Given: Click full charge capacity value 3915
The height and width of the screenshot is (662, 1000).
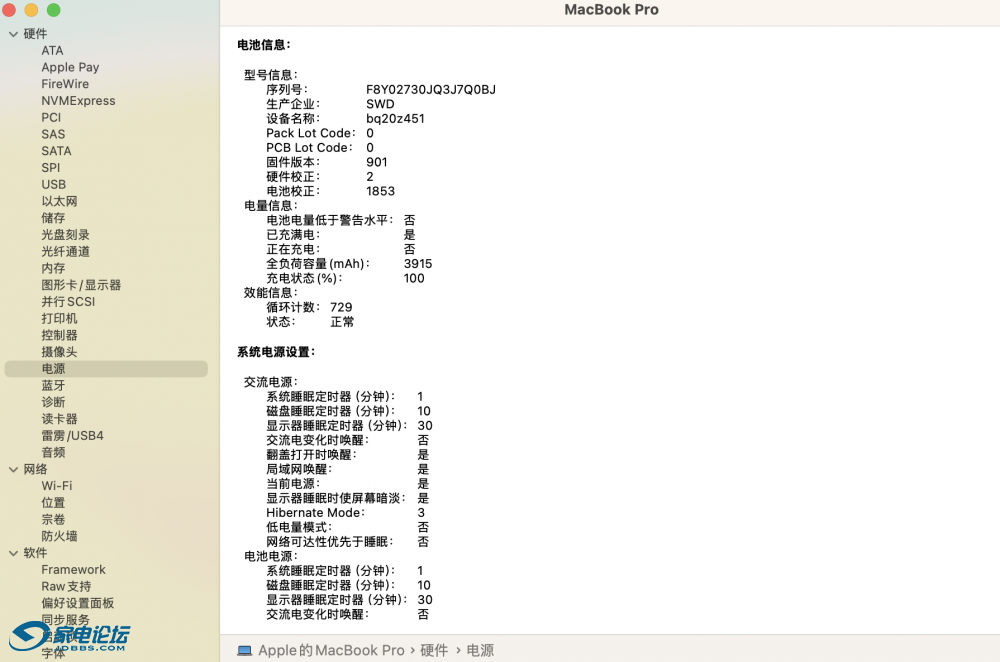Looking at the screenshot, I should 418,263.
